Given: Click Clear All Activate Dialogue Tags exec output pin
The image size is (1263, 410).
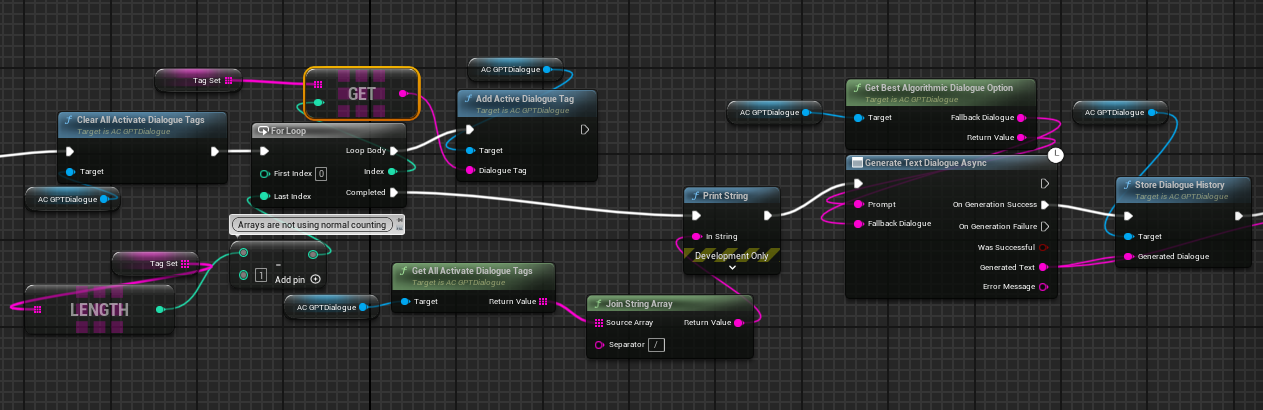Looking at the screenshot, I should pos(215,151).
